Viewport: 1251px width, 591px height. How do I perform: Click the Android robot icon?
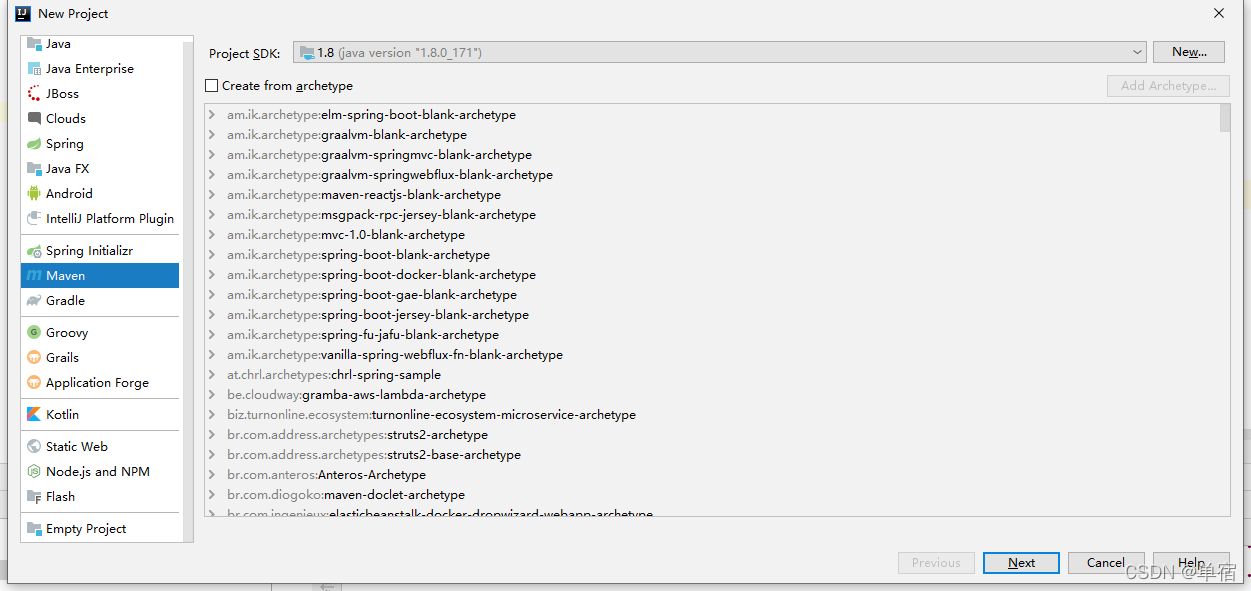point(35,194)
